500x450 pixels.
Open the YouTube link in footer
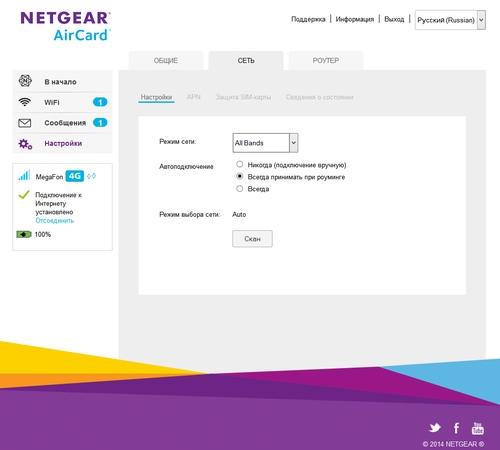[477, 428]
